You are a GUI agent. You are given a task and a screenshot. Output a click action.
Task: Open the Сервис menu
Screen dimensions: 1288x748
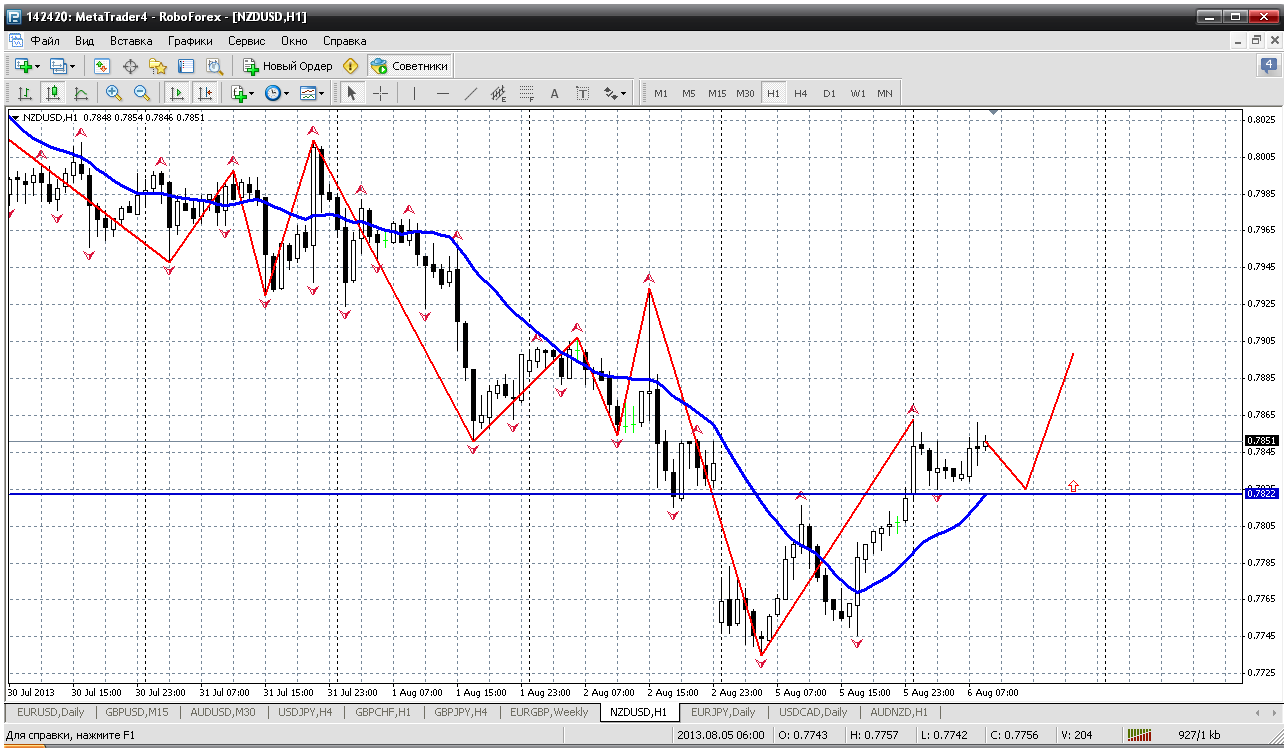point(246,41)
